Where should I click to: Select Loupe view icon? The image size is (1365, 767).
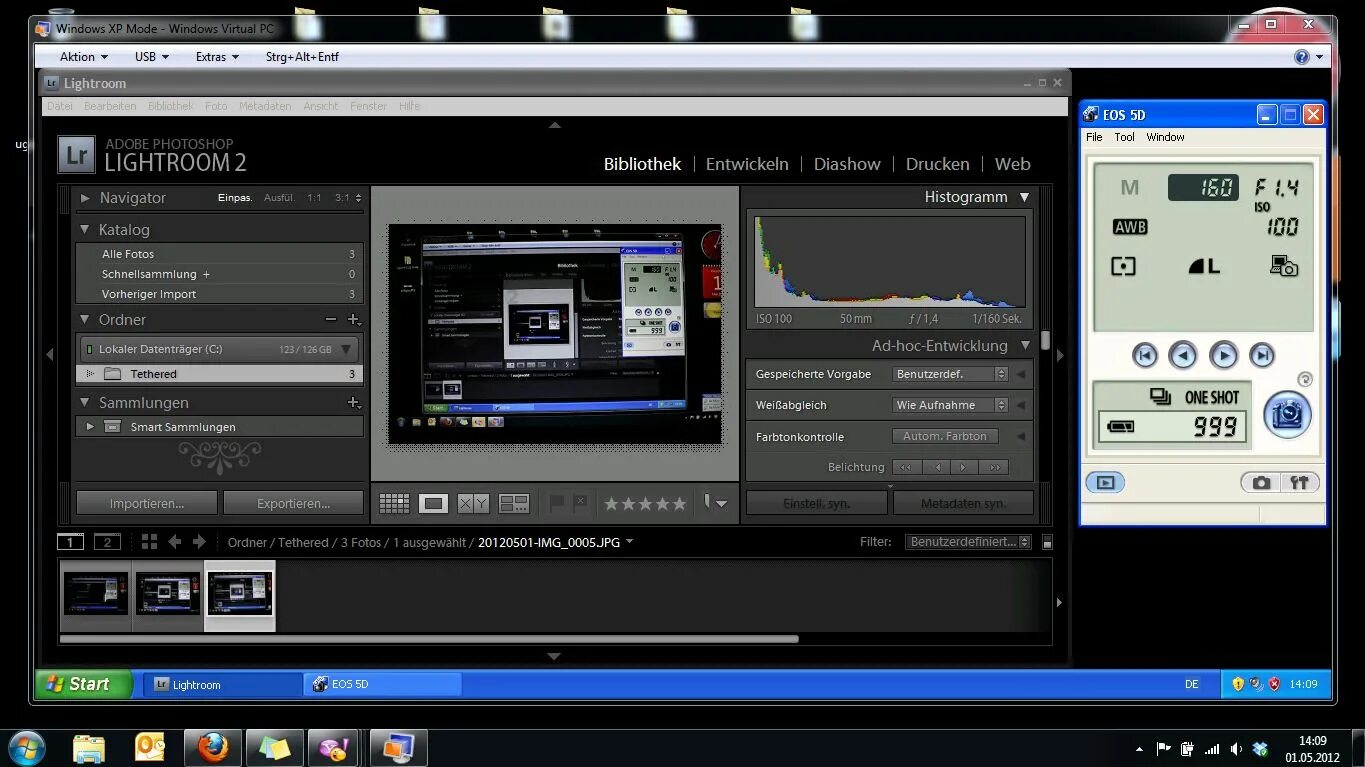tap(433, 504)
